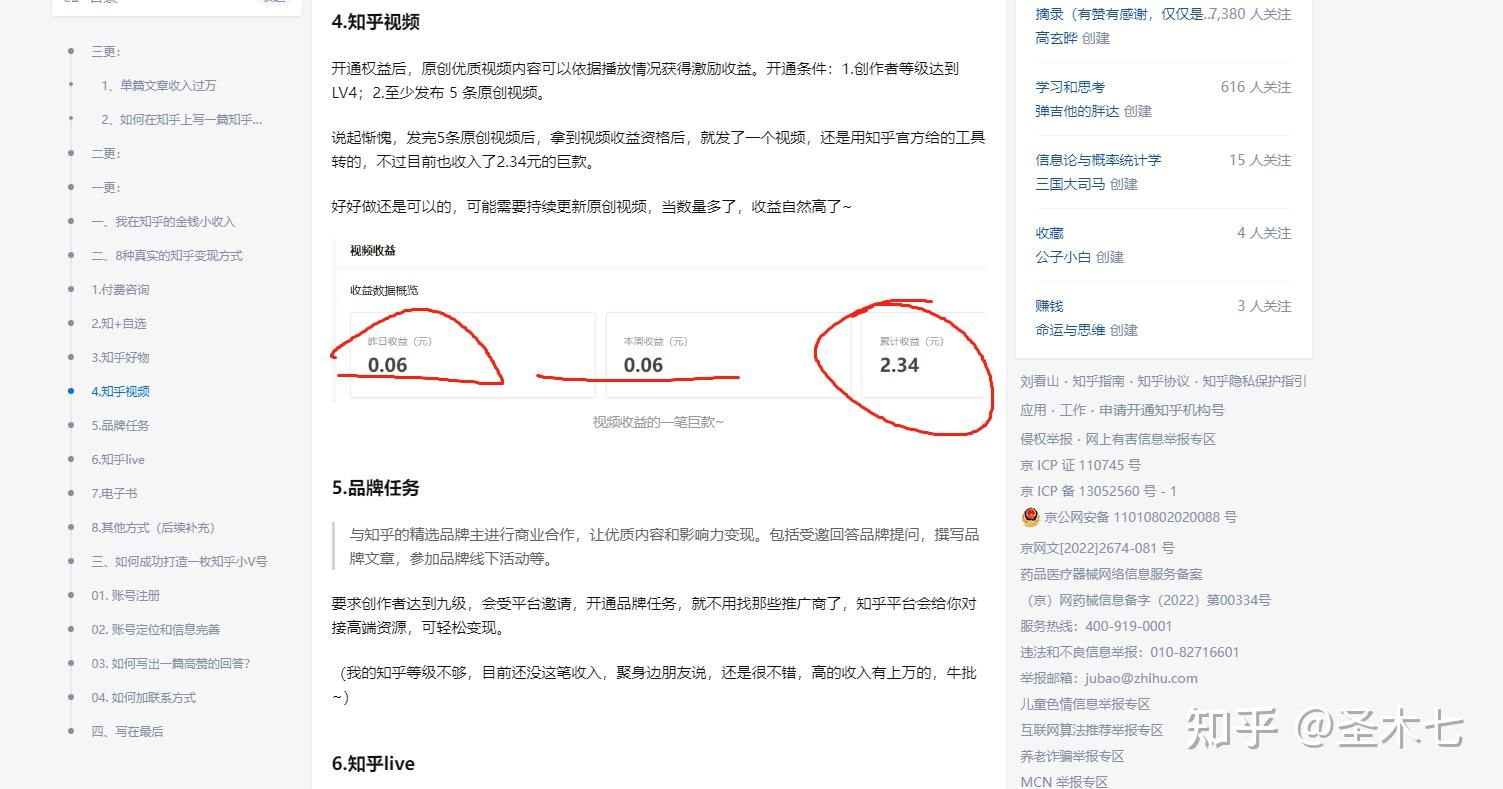Open （京）网药械信息备字（2022）第00334号 link
The height and width of the screenshot is (789, 1503).
(1146, 600)
